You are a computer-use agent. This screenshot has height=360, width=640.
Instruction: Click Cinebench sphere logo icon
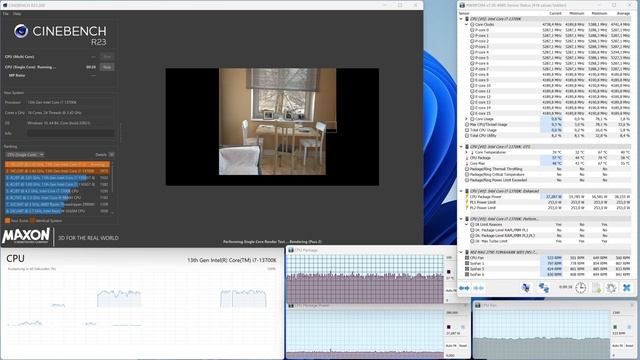coord(21,31)
